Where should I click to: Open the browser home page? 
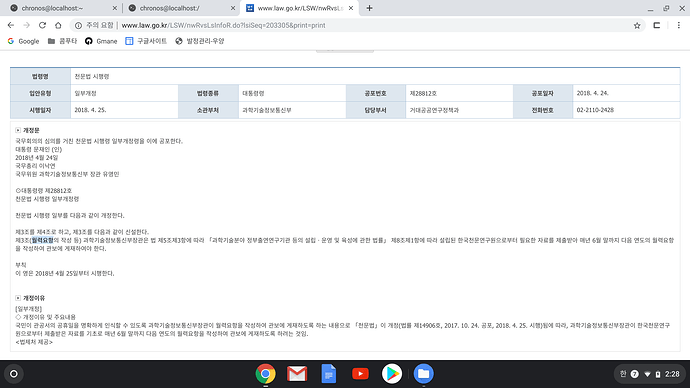(58, 26)
